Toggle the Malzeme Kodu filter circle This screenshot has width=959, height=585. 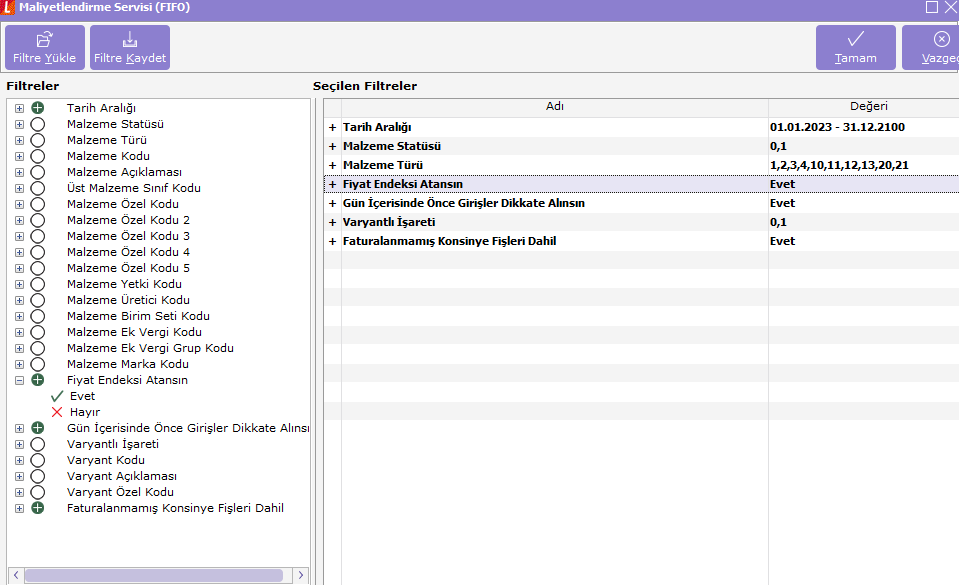[38, 156]
